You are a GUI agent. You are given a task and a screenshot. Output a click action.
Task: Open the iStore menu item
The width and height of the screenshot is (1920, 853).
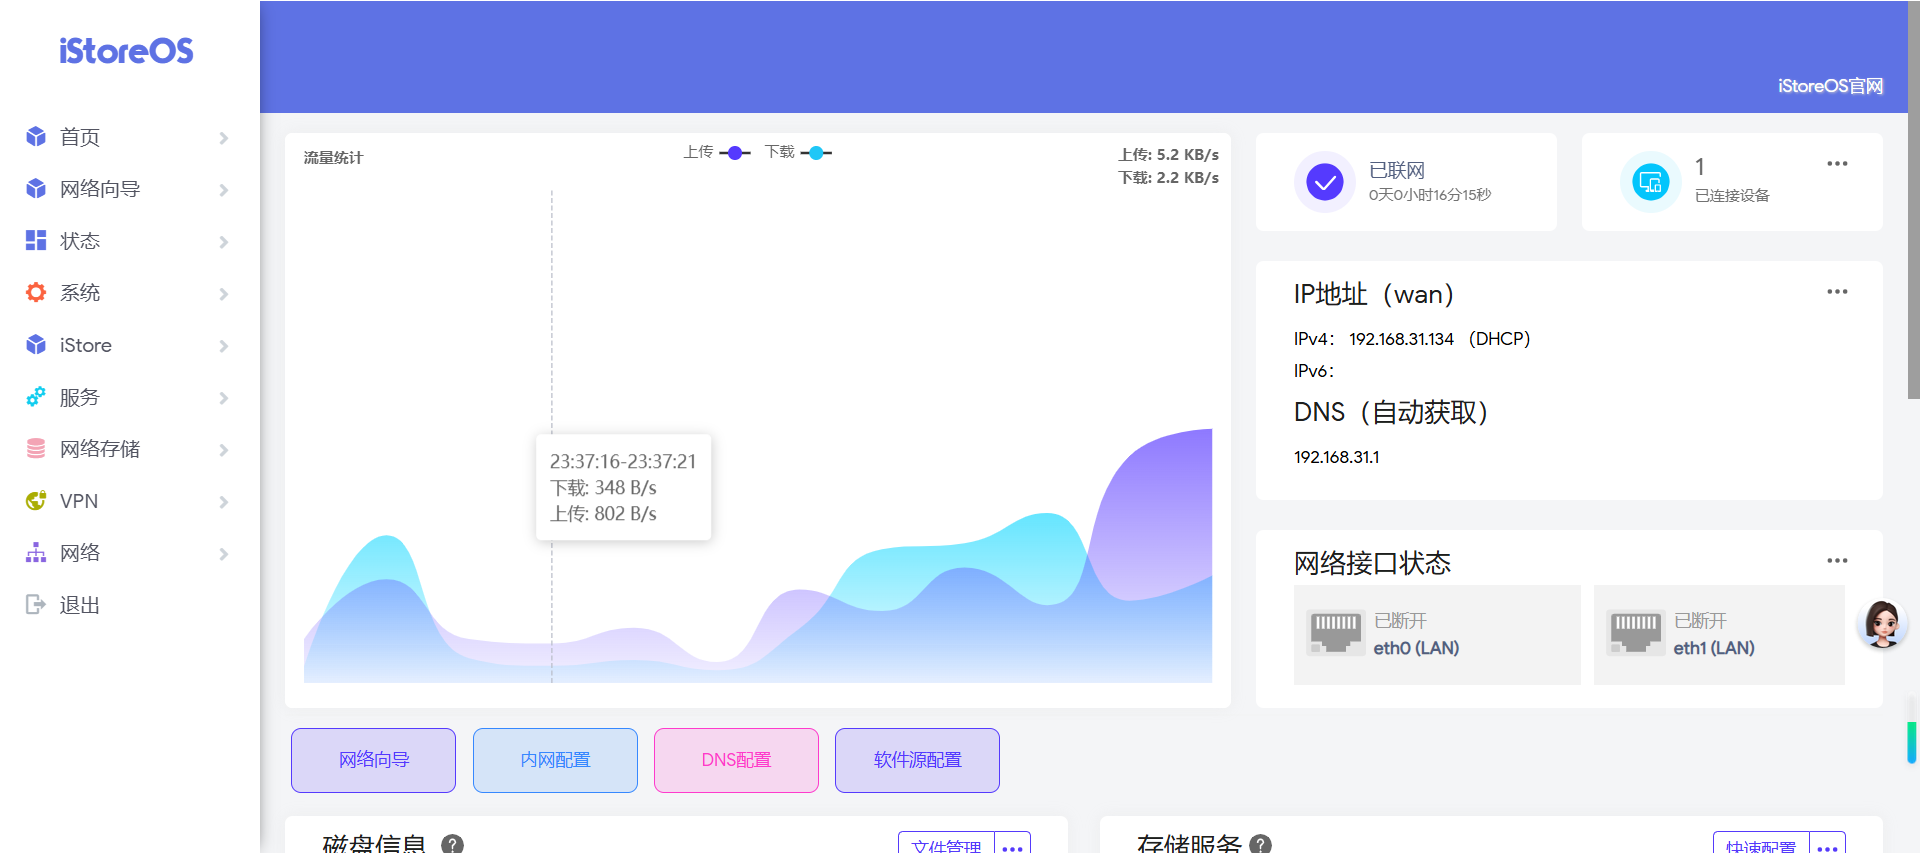tap(86, 345)
